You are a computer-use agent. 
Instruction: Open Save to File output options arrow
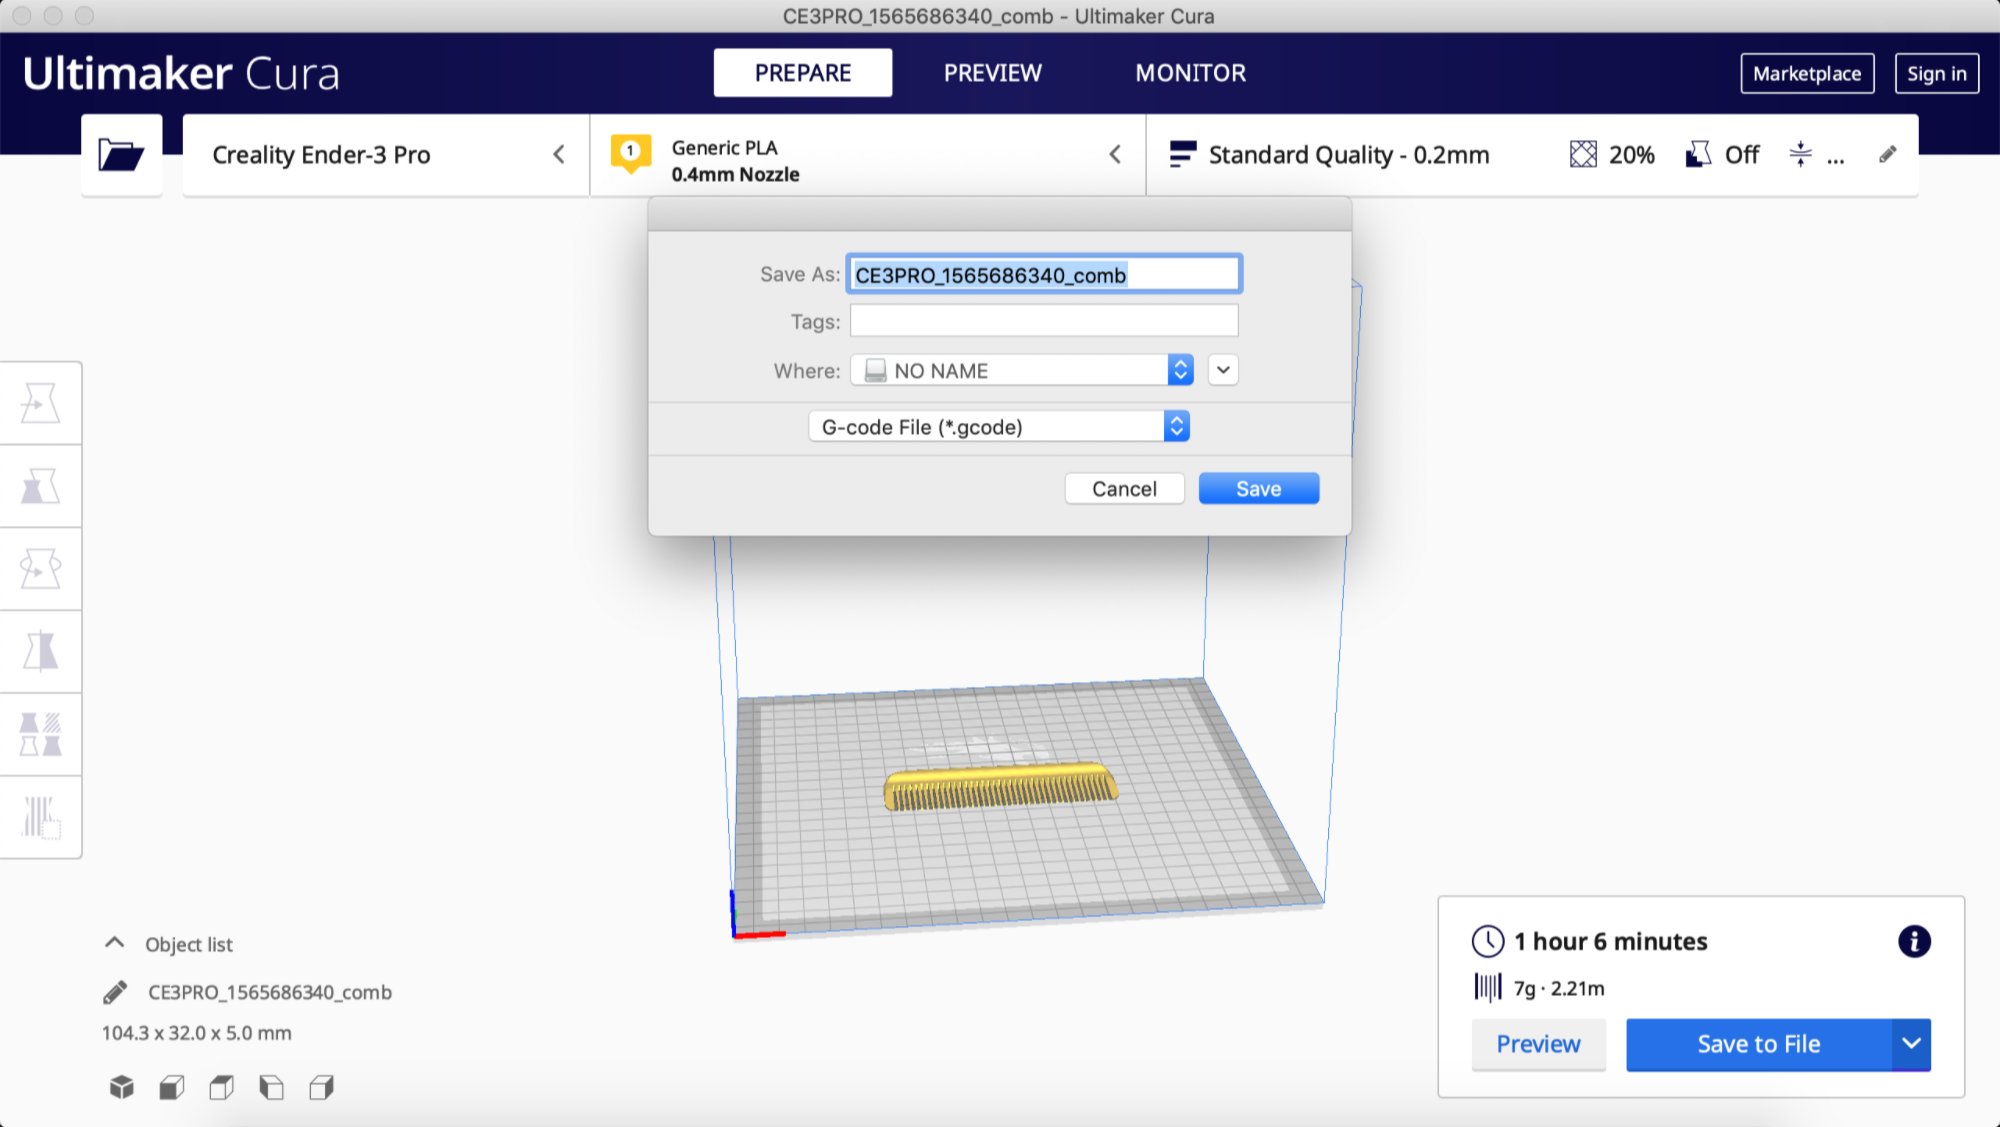click(x=1911, y=1044)
